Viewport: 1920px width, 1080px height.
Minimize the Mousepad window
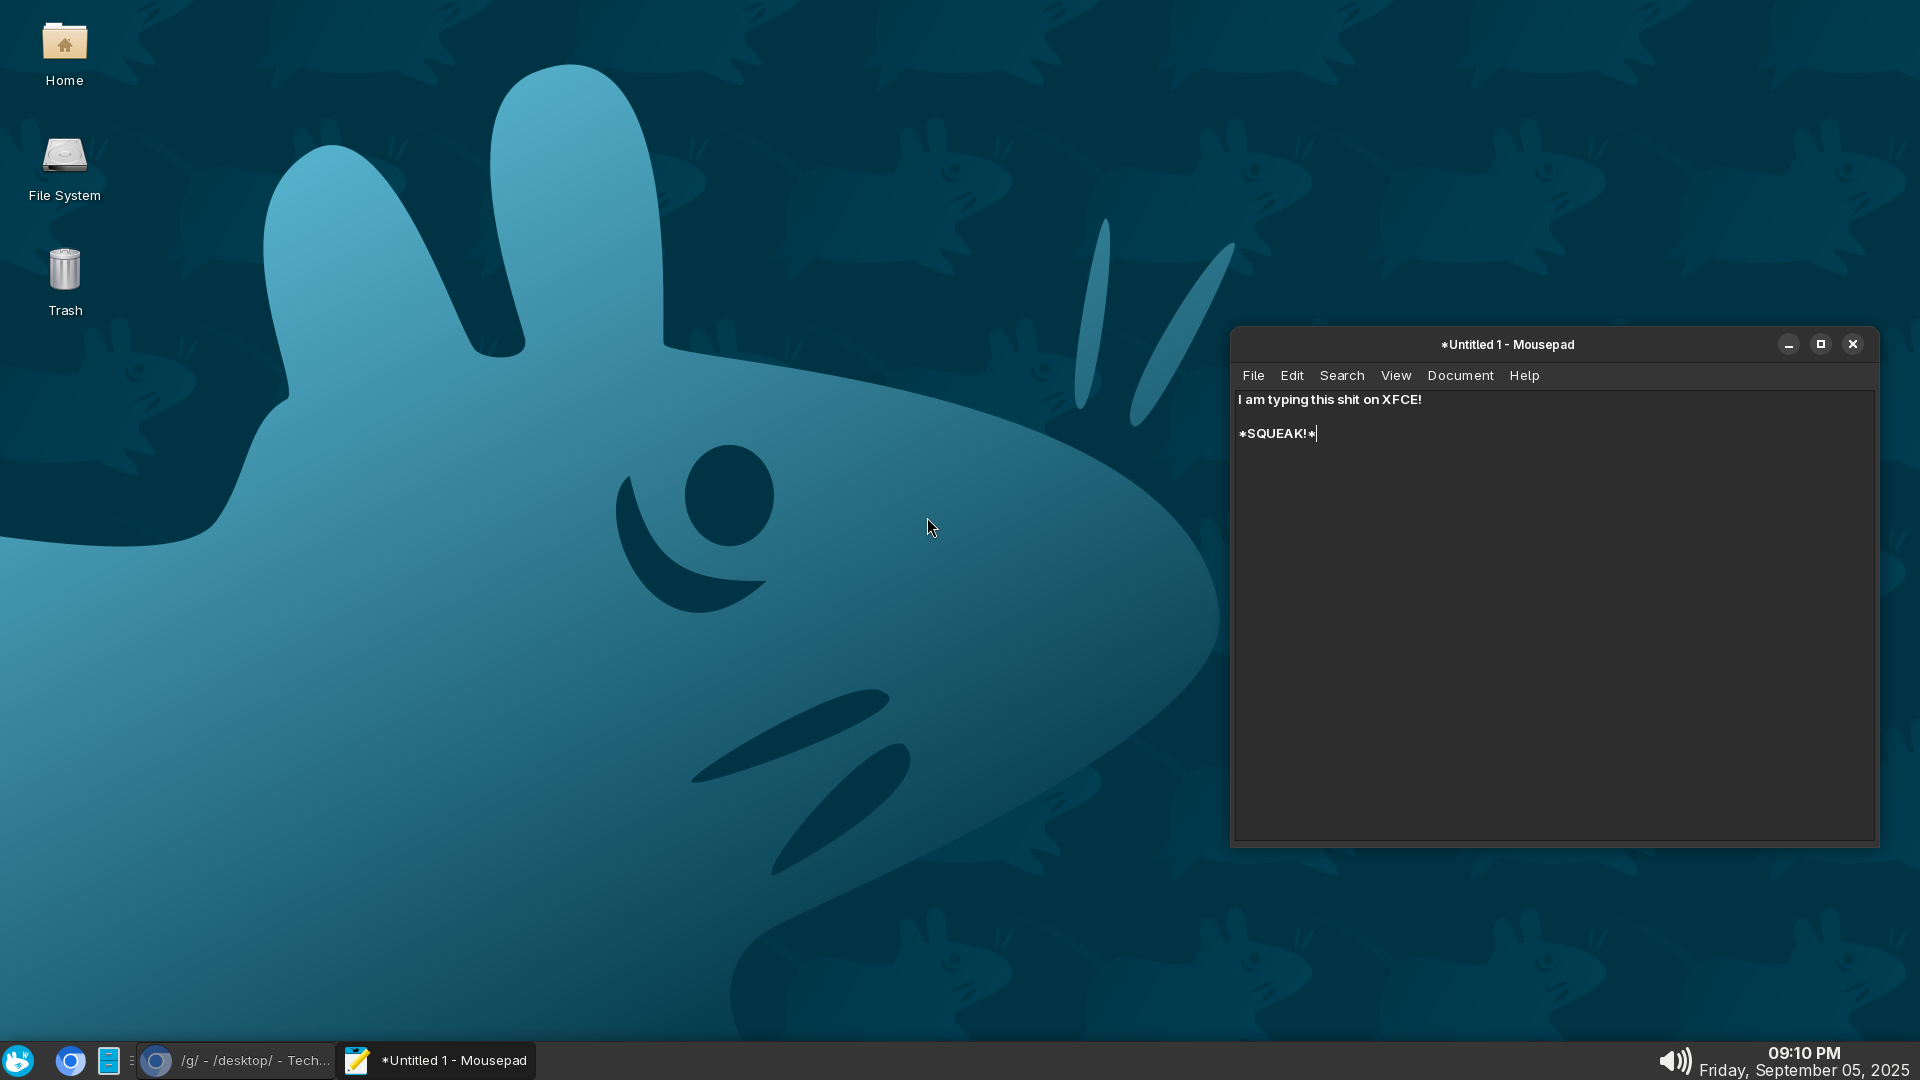[x=1789, y=344]
